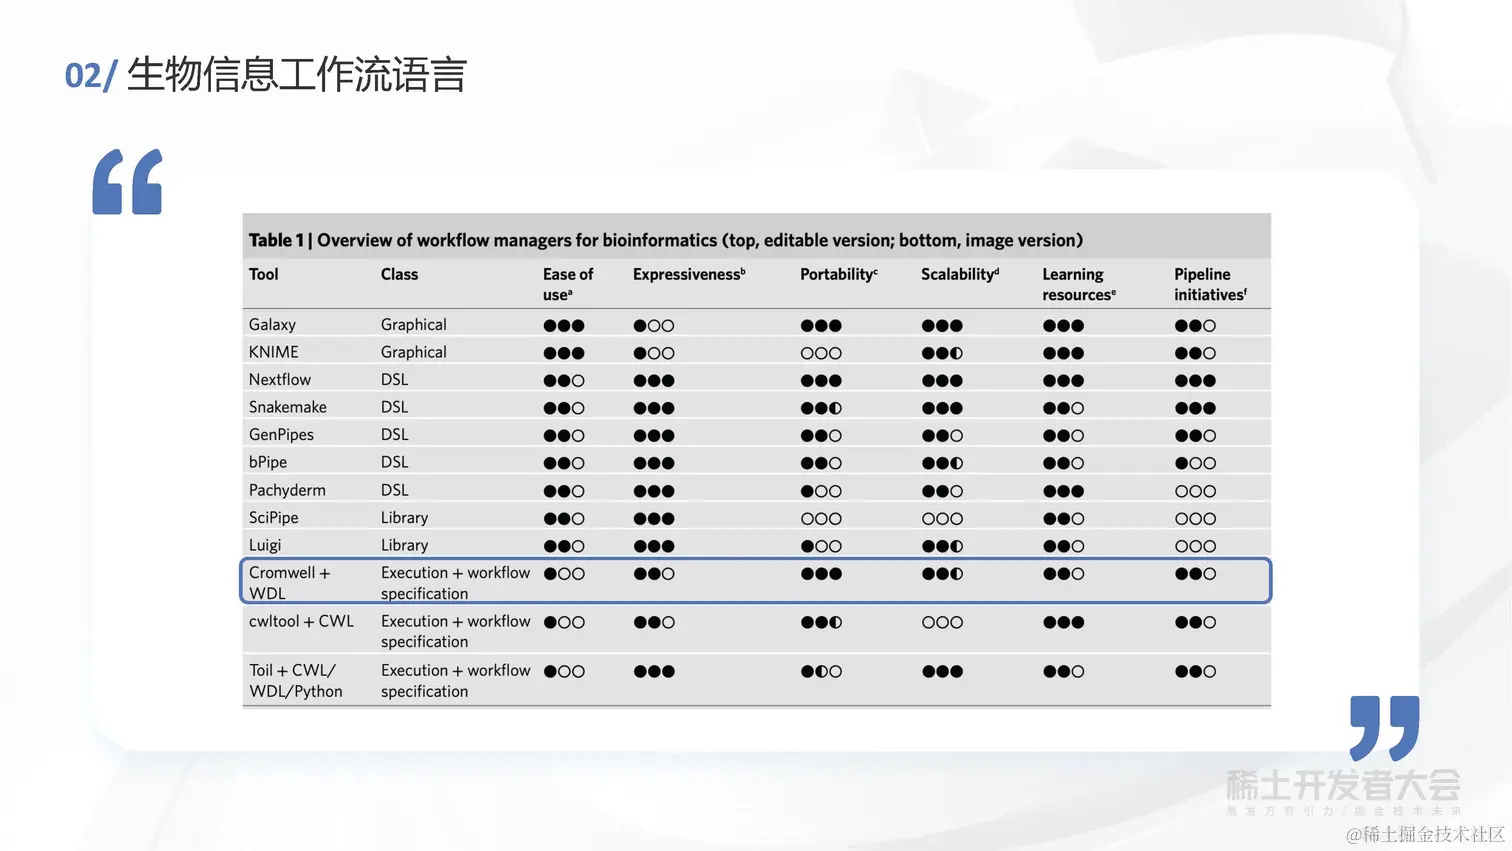The width and height of the screenshot is (1512, 851).
Task: Click Snakemake Portability rating dots
Action: coord(821,408)
